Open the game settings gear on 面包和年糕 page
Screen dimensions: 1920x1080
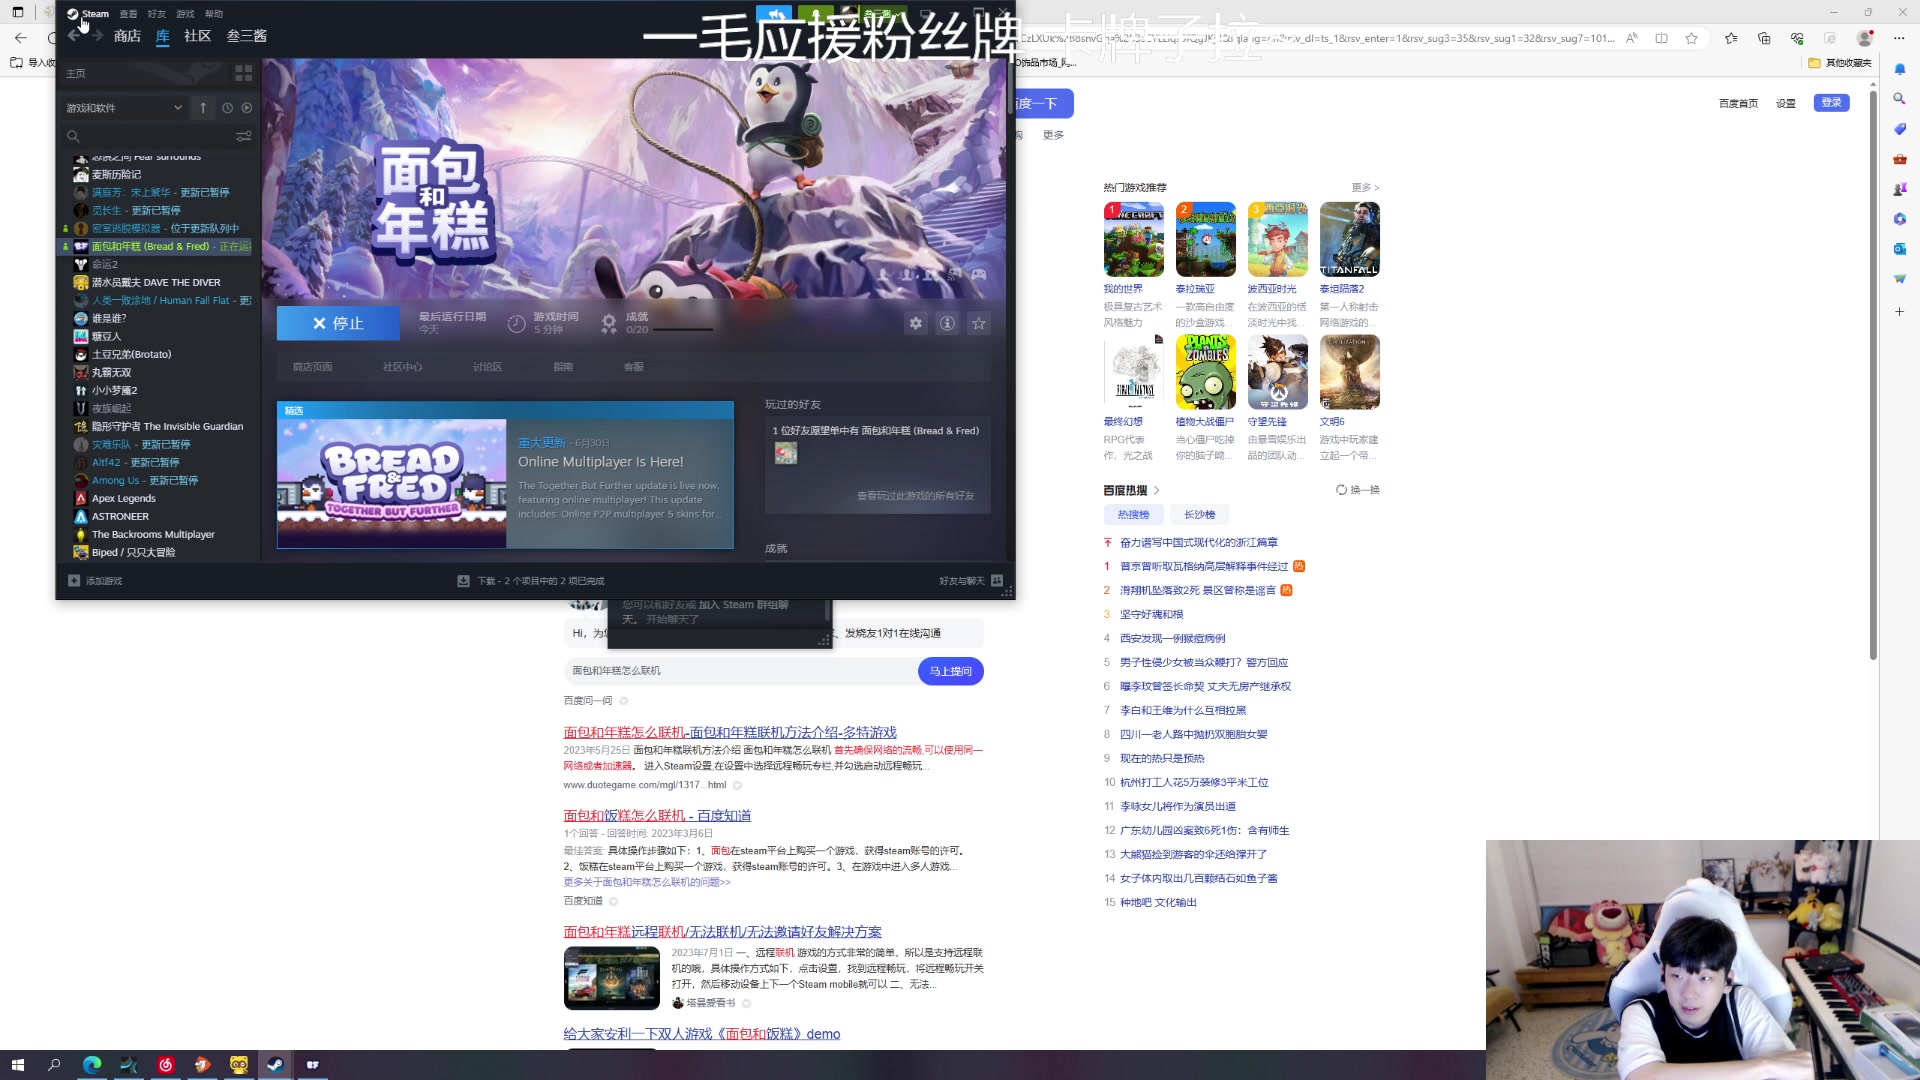[x=916, y=323]
